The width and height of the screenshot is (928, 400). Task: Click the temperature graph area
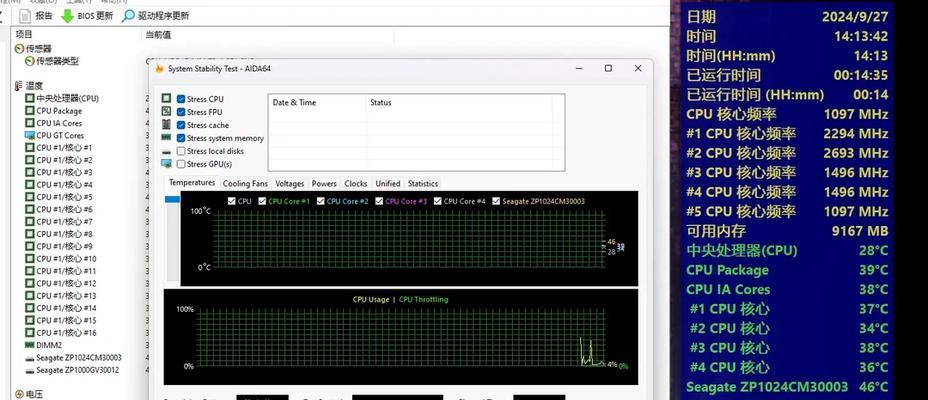point(408,239)
